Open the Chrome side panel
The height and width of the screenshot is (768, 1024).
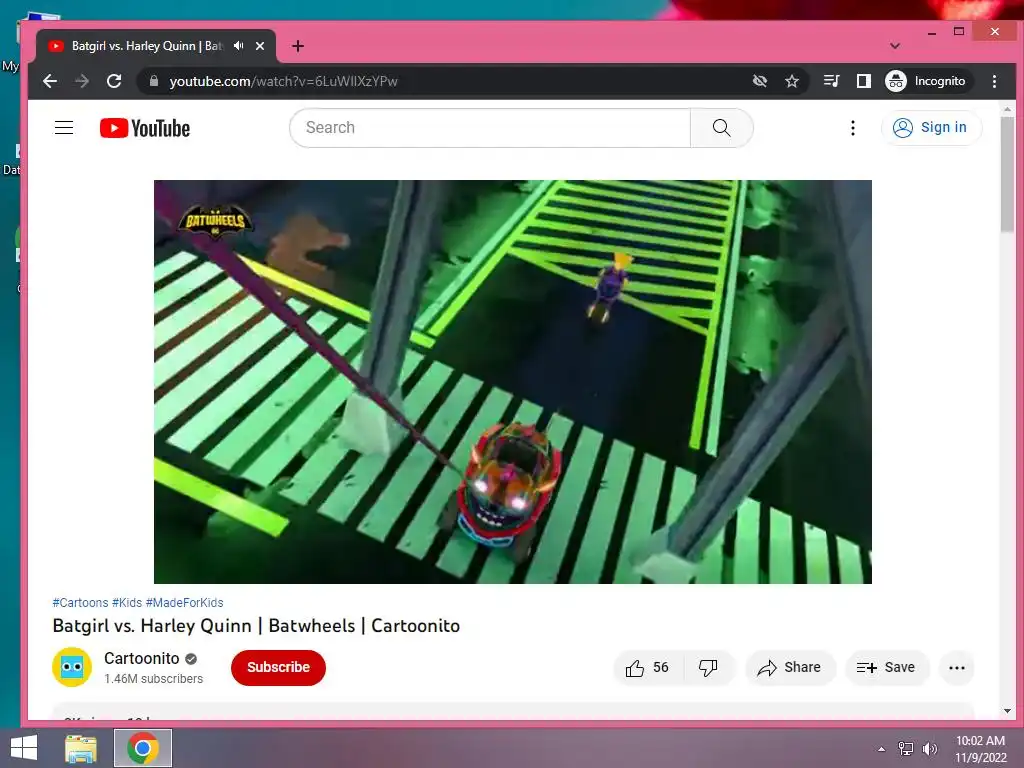863,81
